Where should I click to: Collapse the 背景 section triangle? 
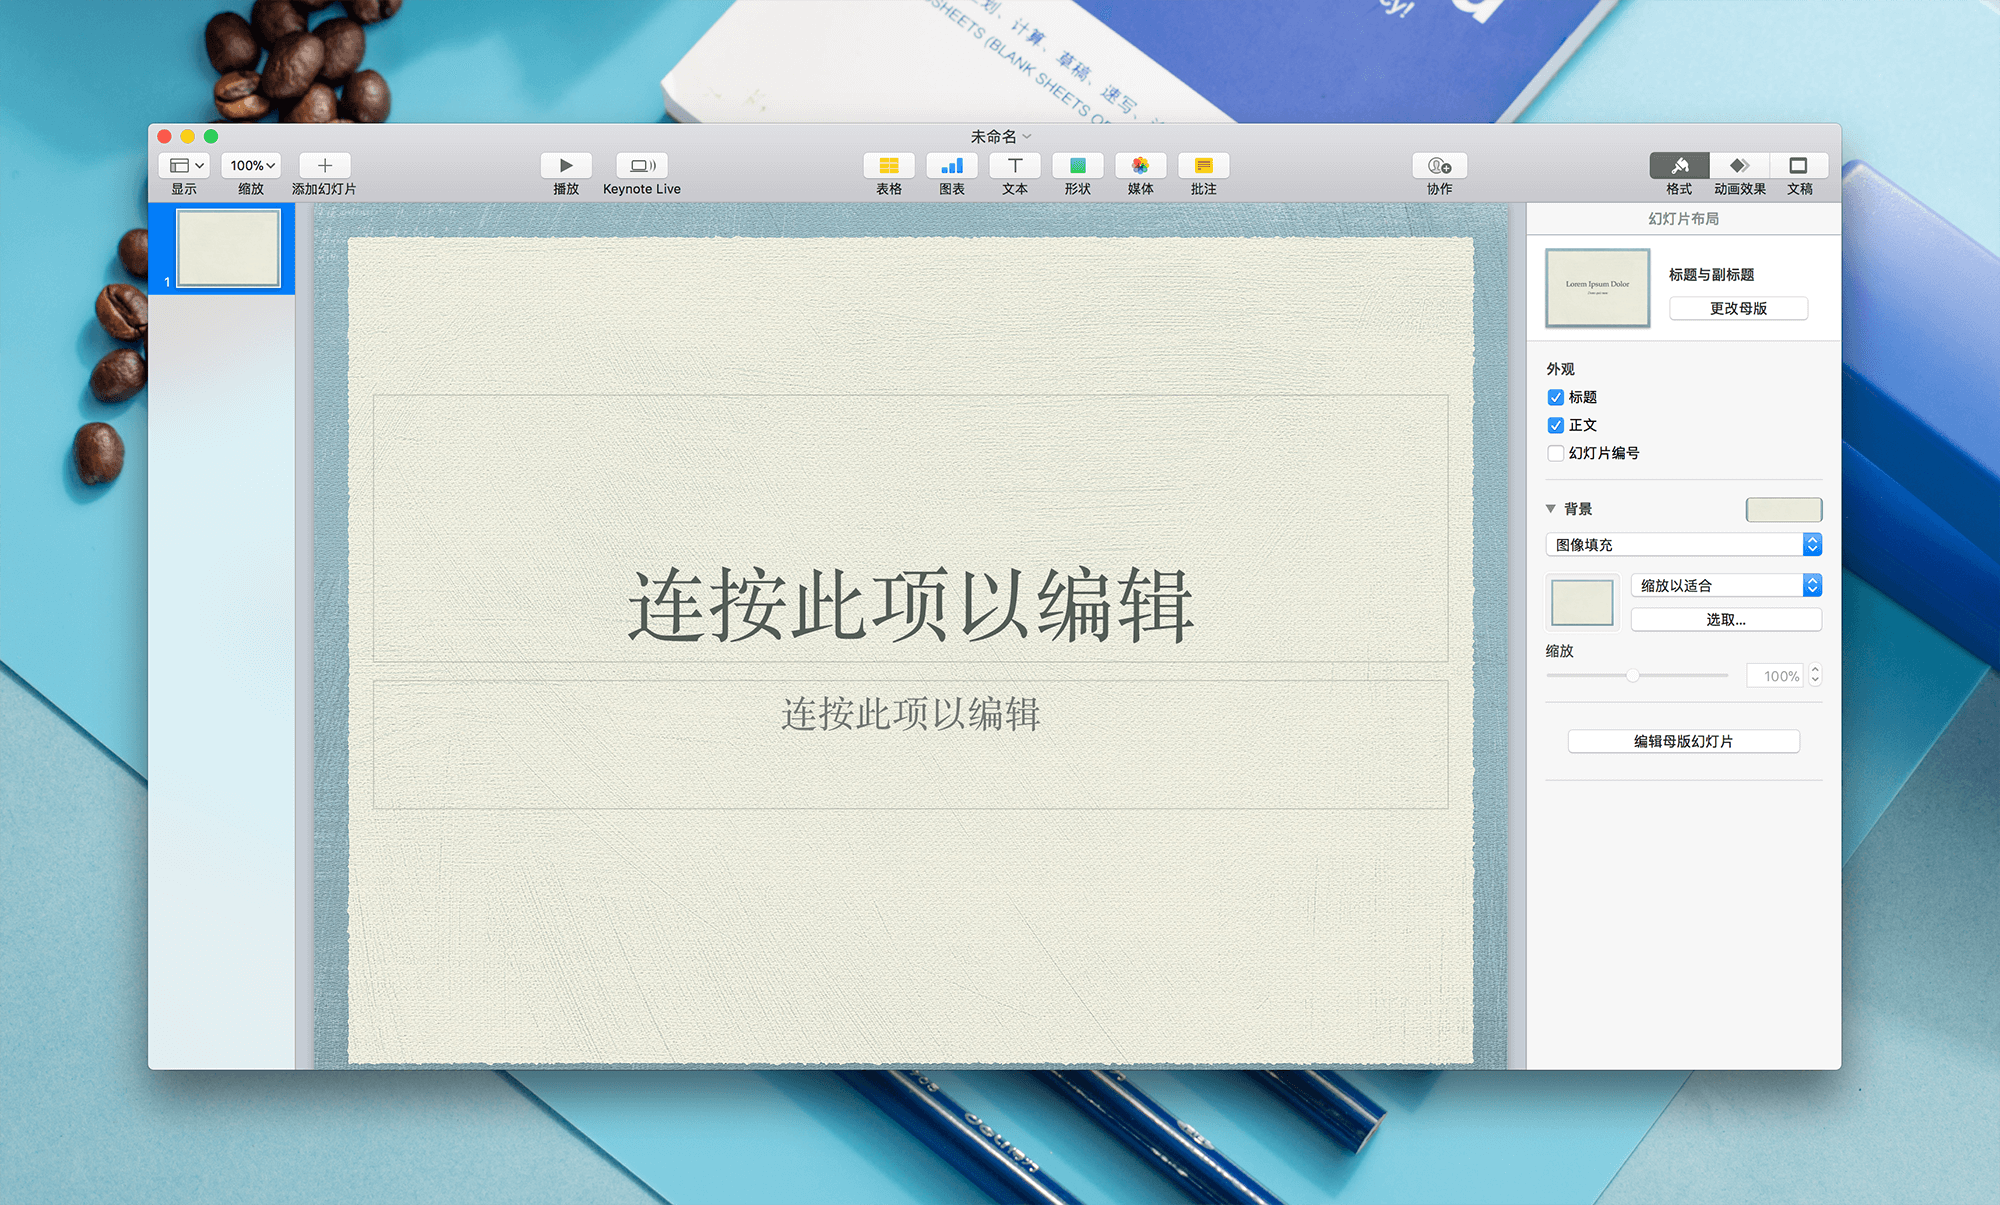pyautogui.click(x=1551, y=509)
